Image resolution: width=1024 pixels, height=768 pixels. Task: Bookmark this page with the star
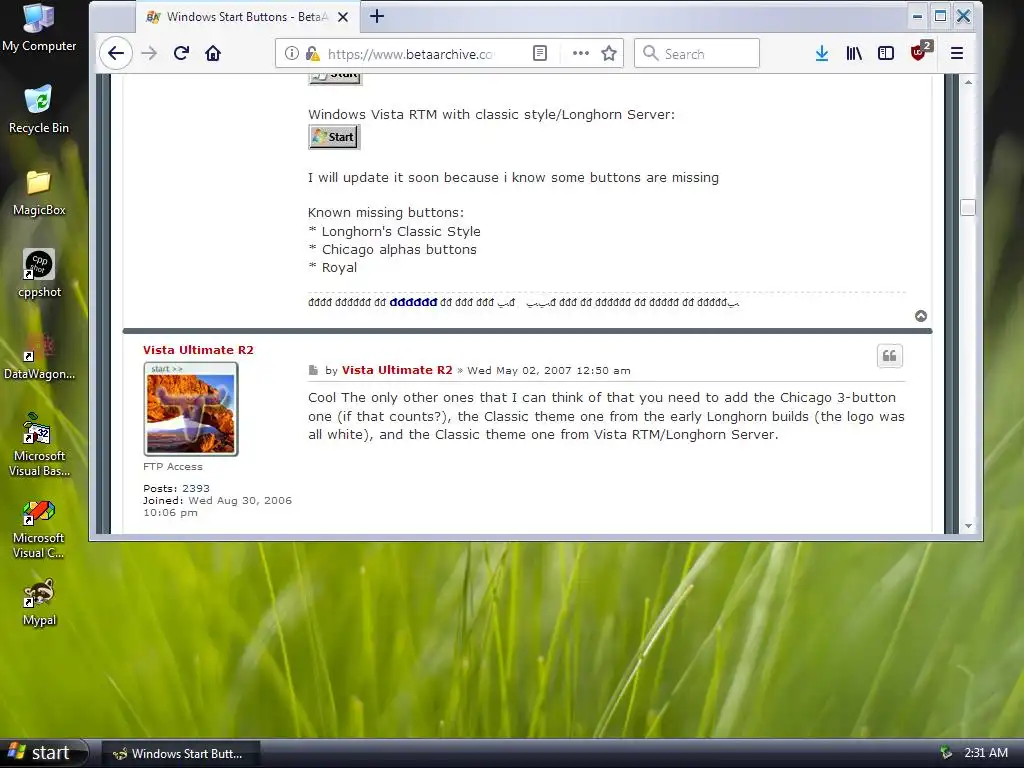(609, 54)
